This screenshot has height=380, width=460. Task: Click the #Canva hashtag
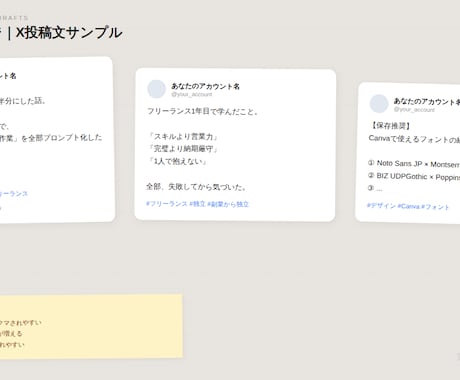[408, 206]
